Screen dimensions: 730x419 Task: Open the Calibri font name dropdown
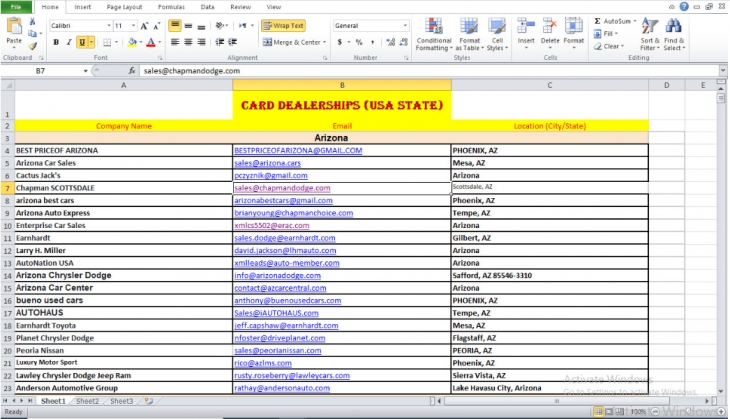[x=109, y=26]
